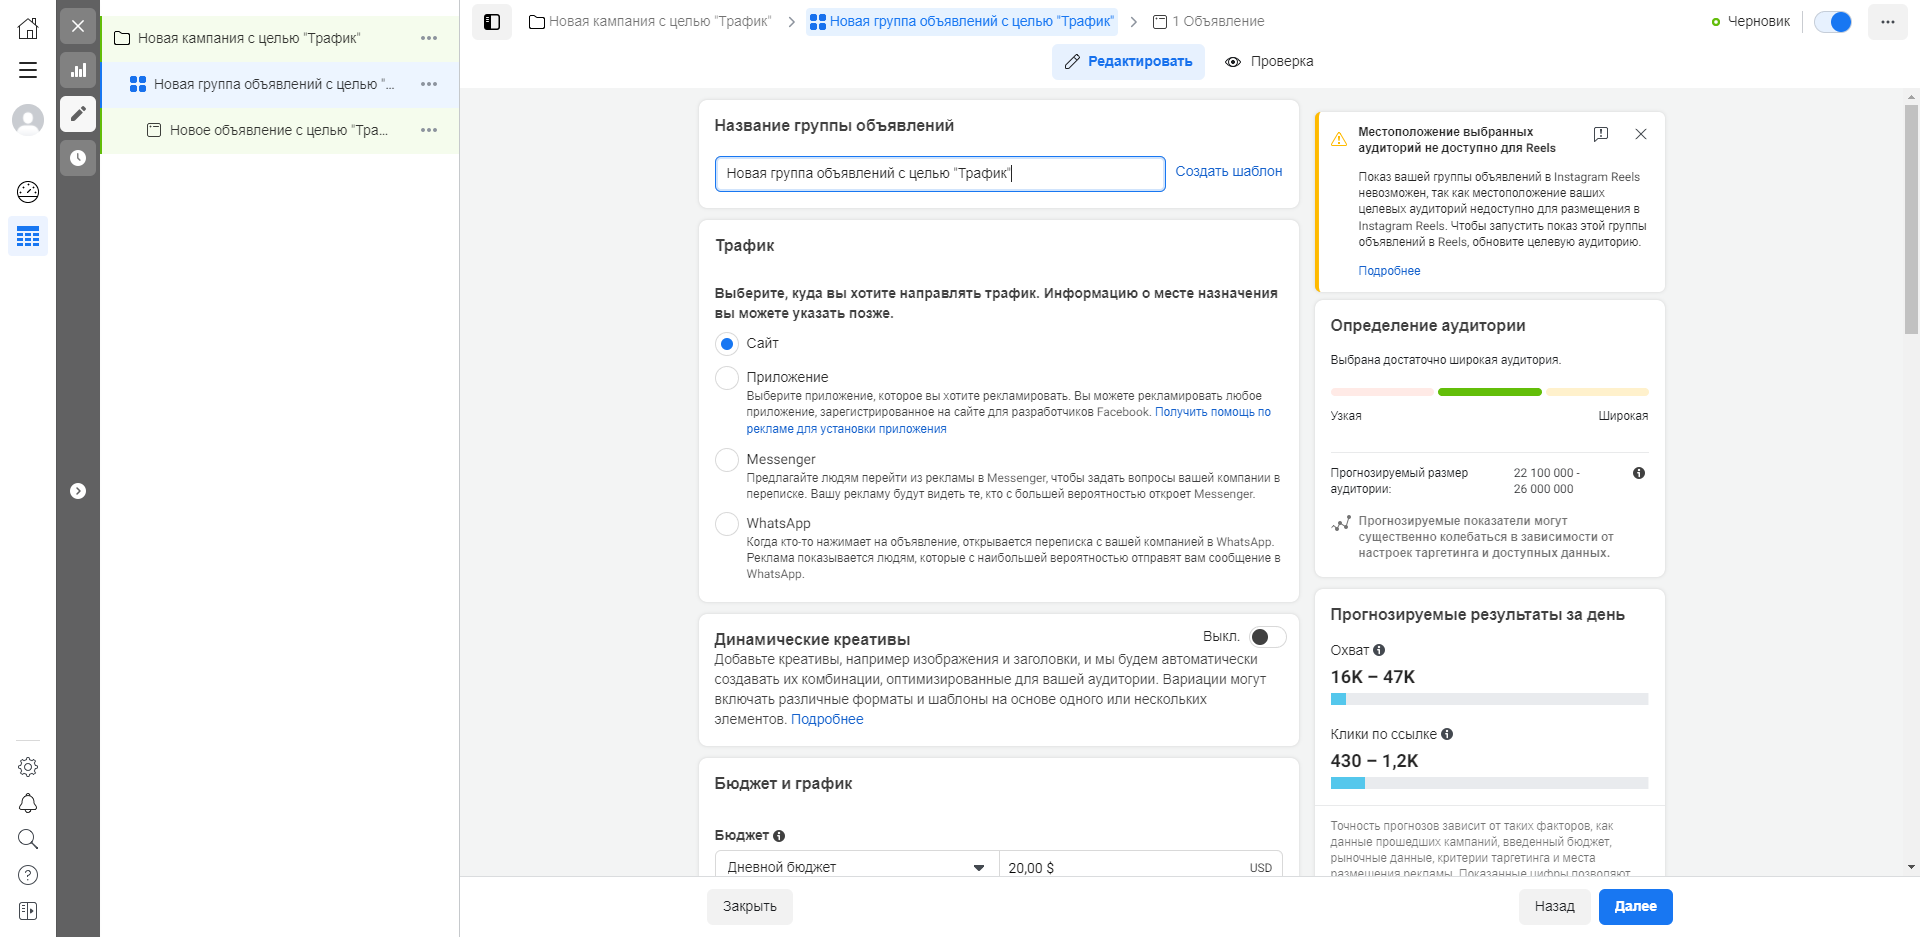Open Подробнее link in the warning card
The image size is (1920, 937).
click(1389, 271)
